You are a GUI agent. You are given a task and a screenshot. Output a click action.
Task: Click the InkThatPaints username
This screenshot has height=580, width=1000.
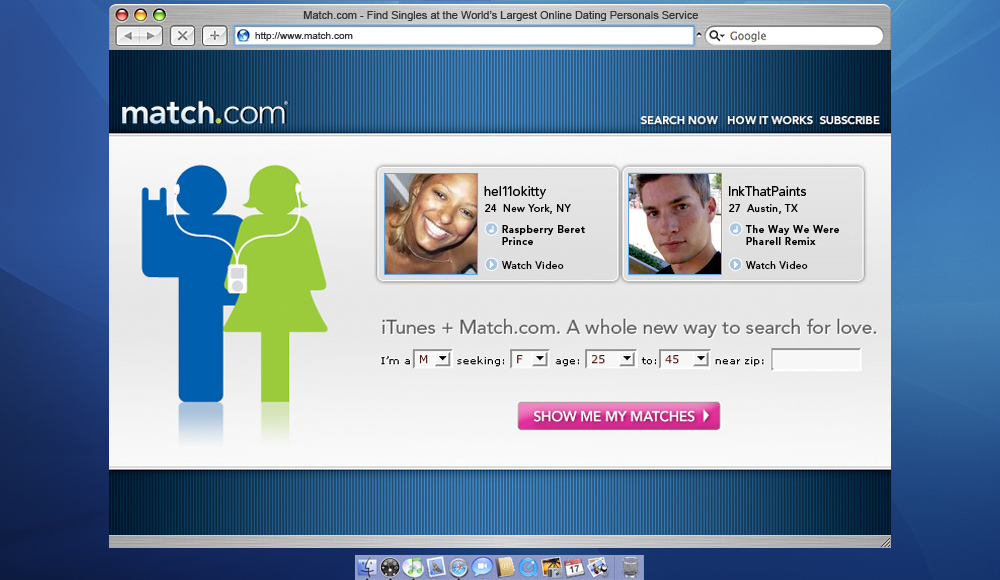[767, 191]
